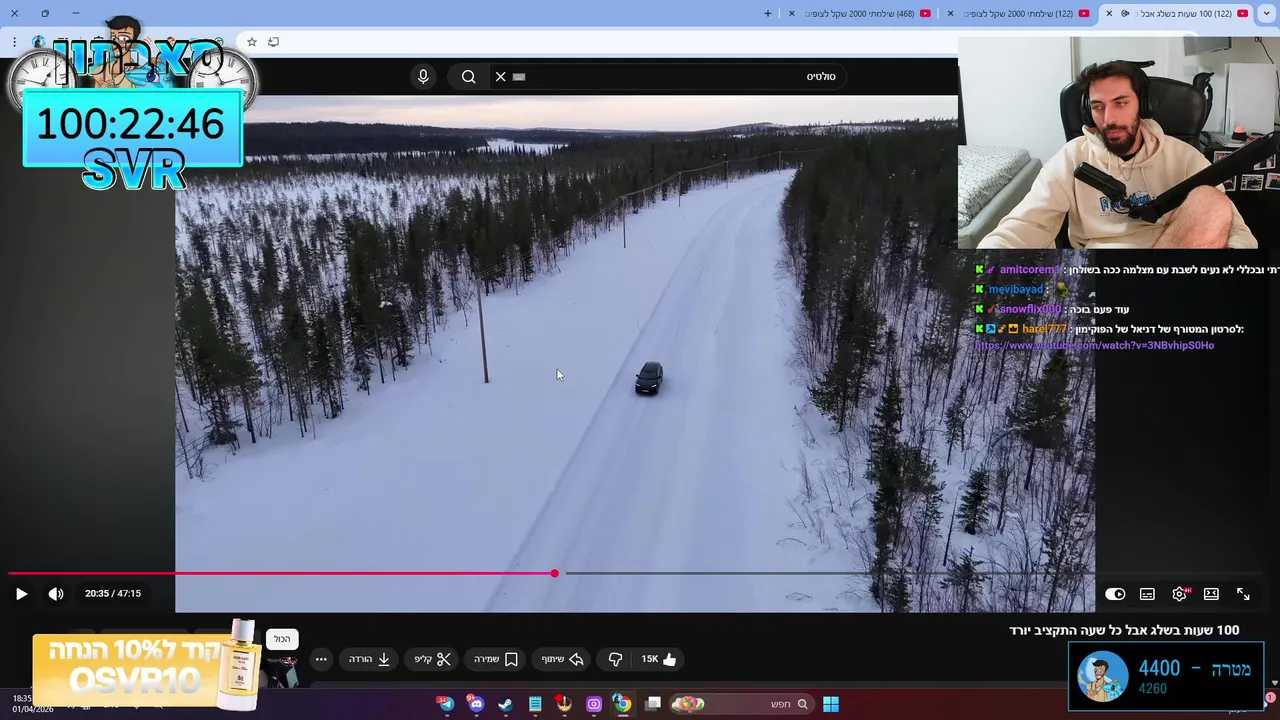This screenshot has height=720, width=1280.
Task: Click the 20:35 / 47:15 time display
Action: (113, 594)
